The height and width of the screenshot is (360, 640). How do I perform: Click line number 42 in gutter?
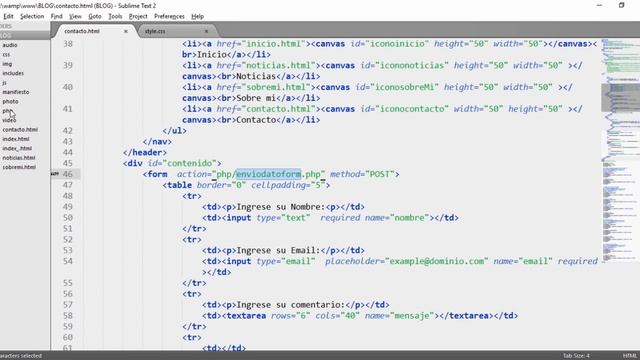[68, 131]
